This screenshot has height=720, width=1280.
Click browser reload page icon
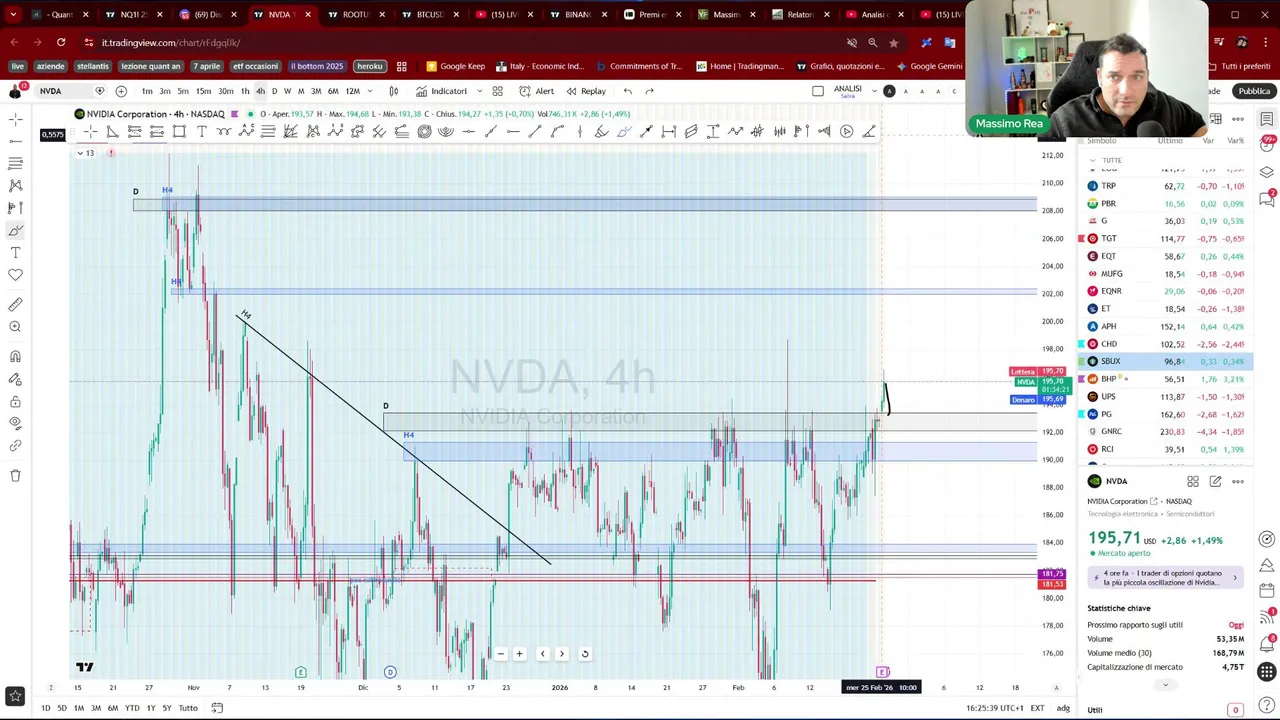point(61,43)
